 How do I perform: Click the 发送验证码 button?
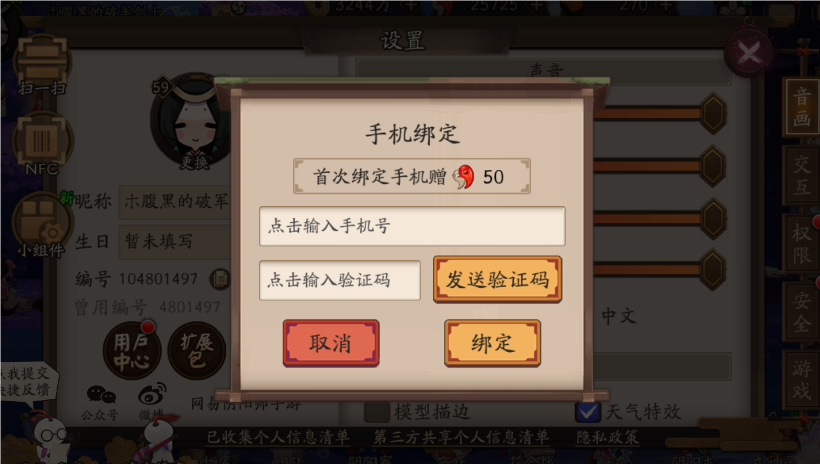click(497, 279)
